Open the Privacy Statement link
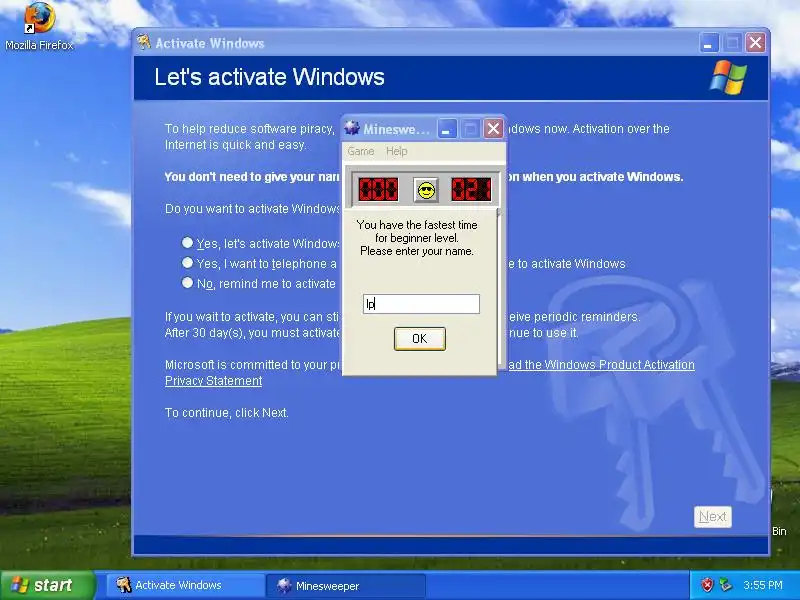Viewport: 800px width, 600px height. pyautogui.click(x=213, y=381)
